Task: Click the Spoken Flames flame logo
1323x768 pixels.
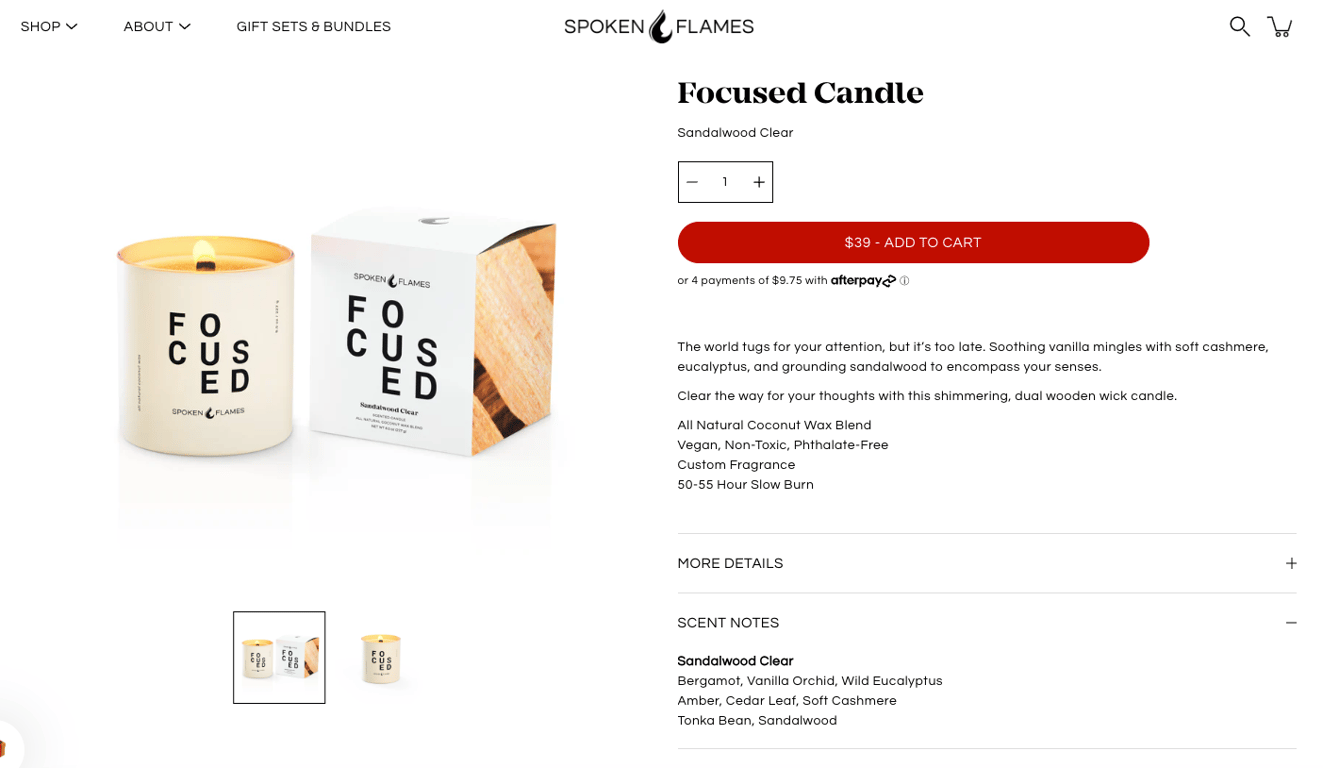Action: (659, 25)
